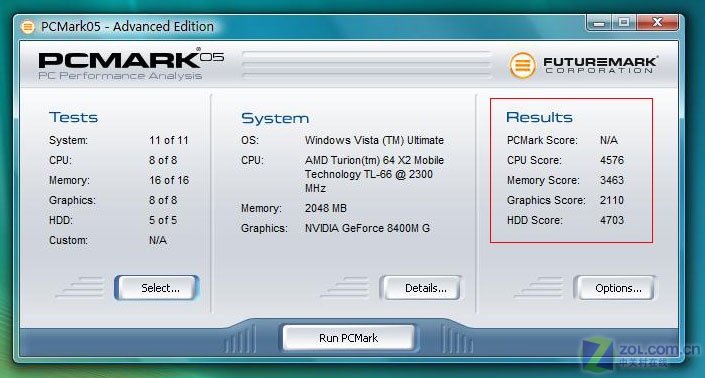Click the Custom tests label

tap(68, 240)
